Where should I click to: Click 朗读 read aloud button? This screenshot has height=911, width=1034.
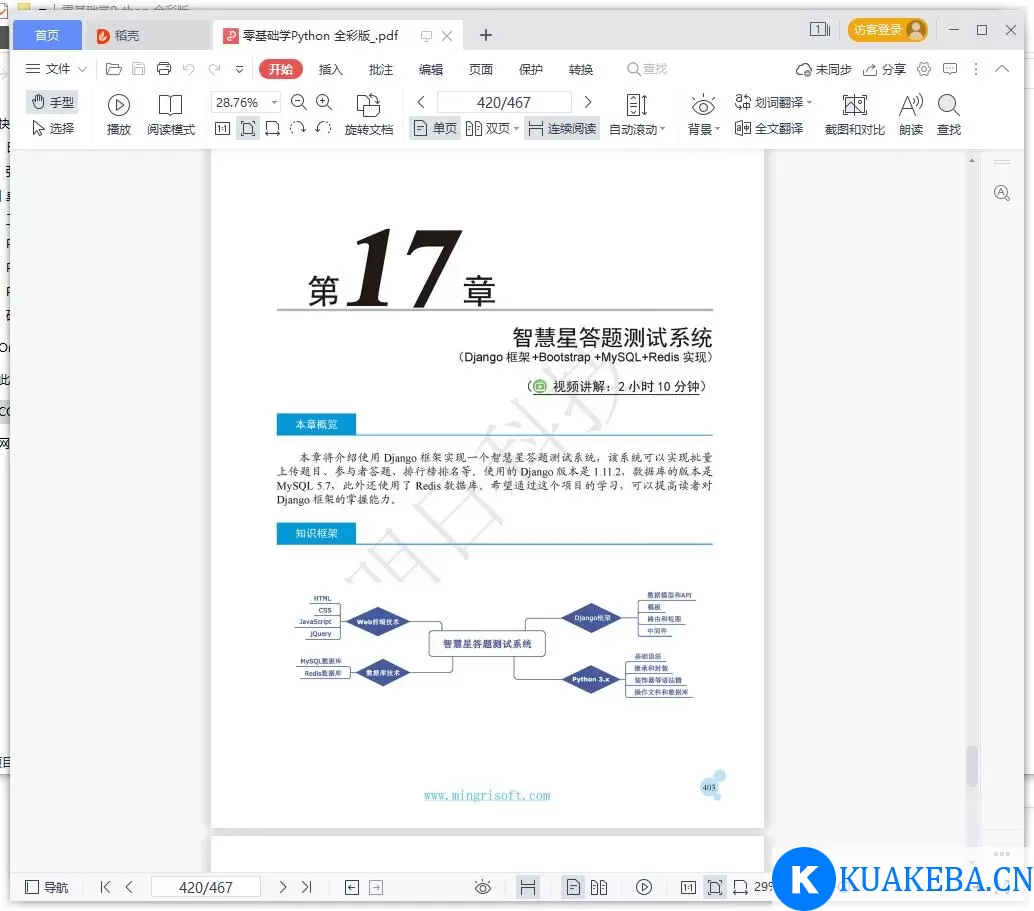coord(911,115)
